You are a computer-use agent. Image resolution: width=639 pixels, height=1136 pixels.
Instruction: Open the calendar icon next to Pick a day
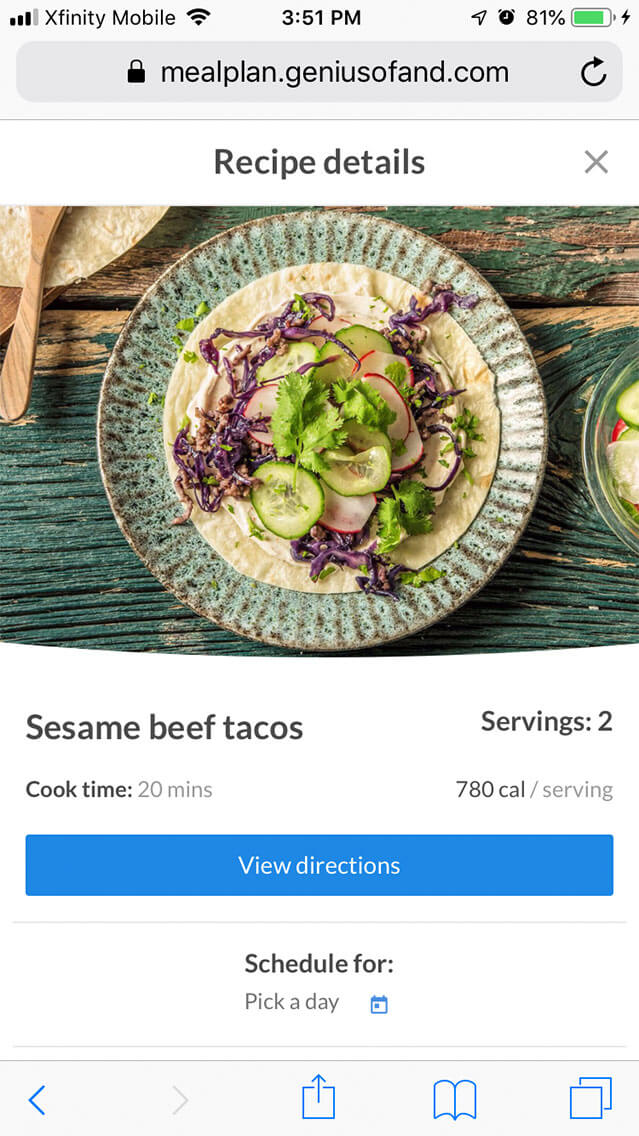pyautogui.click(x=379, y=1004)
